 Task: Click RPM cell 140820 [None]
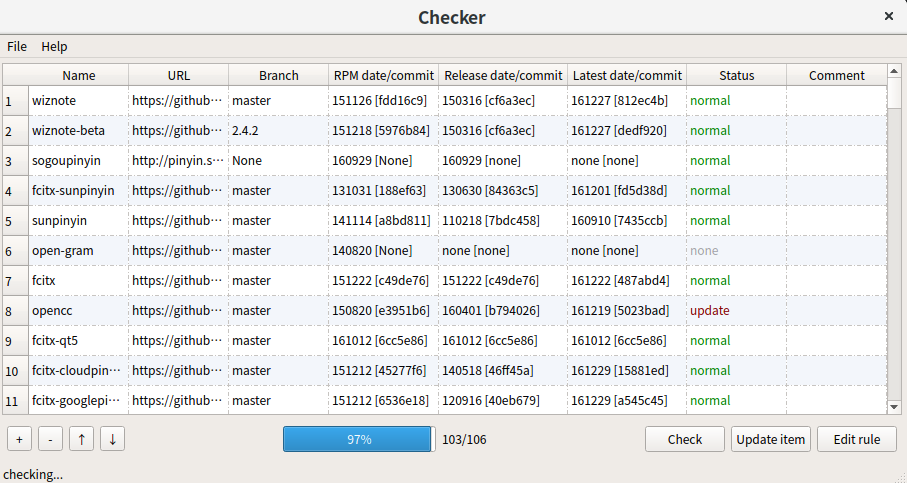[x=384, y=250]
